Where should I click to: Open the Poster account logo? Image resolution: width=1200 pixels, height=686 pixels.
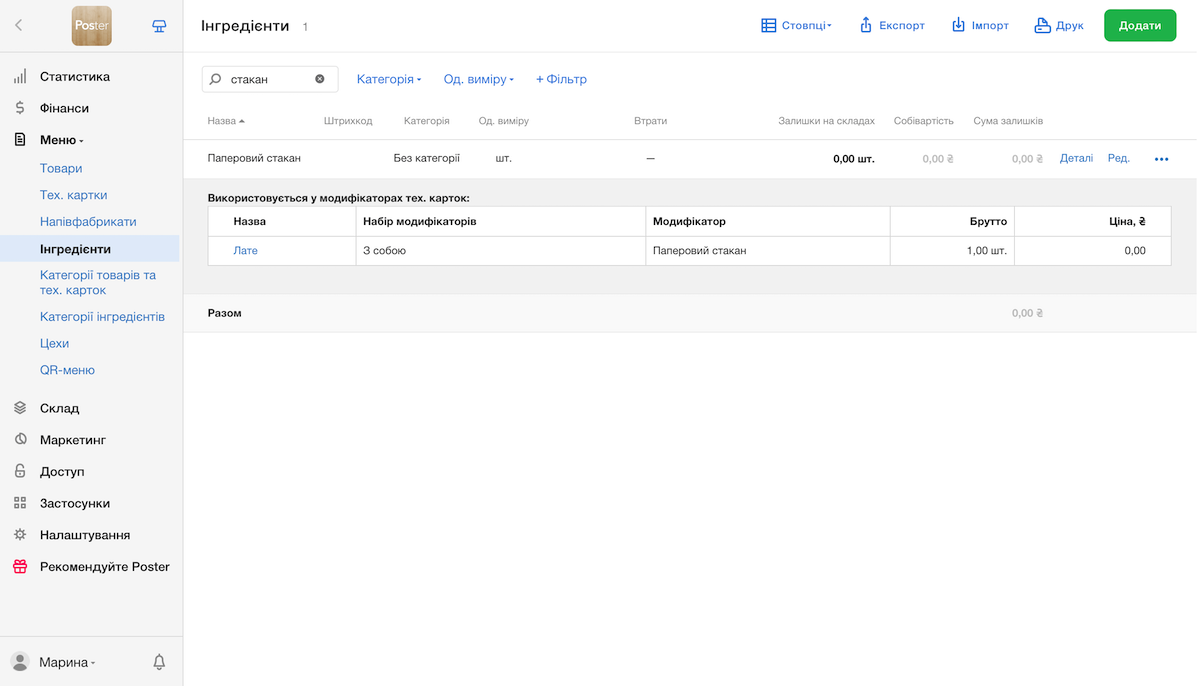click(91, 26)
